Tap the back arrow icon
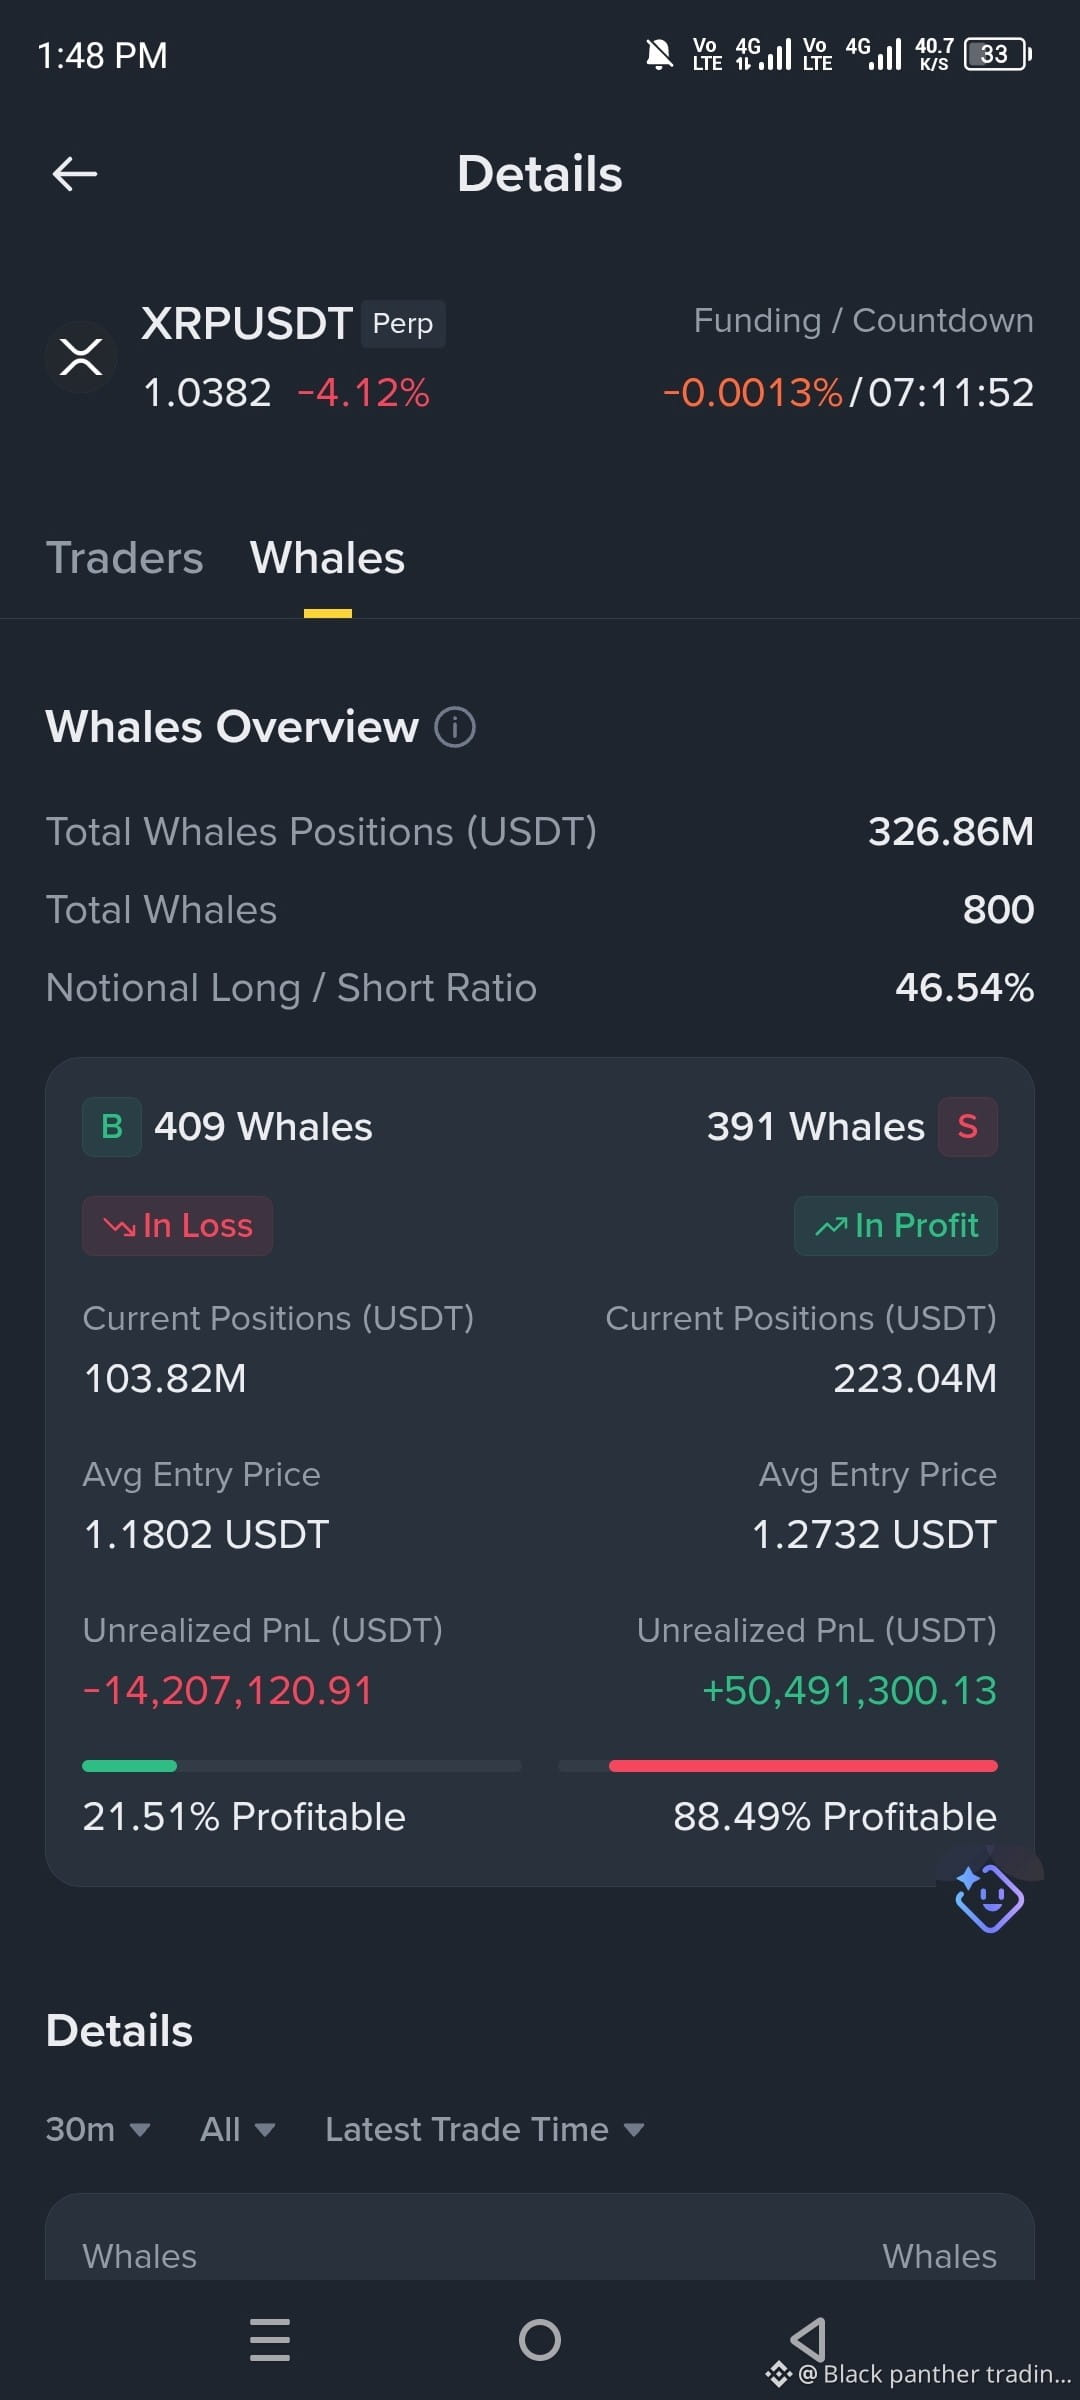Viewport: 1080px width, 2400px height. pyautogui.click(x=75, y=174)
